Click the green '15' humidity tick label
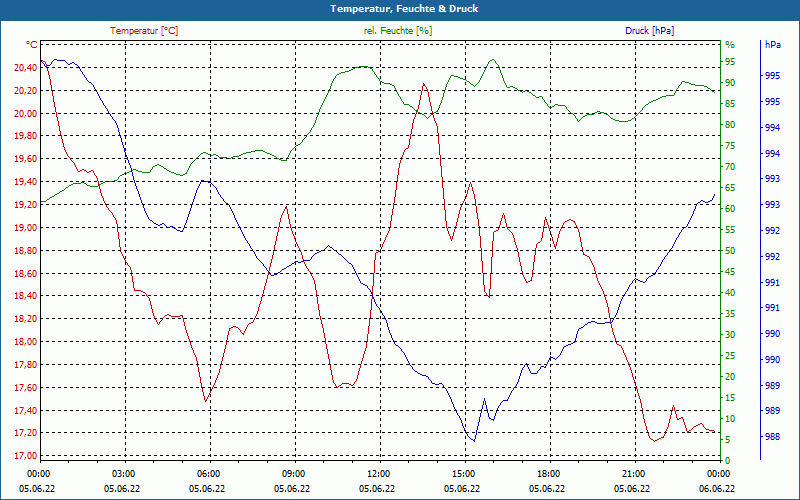 click(x=730, y=398)
